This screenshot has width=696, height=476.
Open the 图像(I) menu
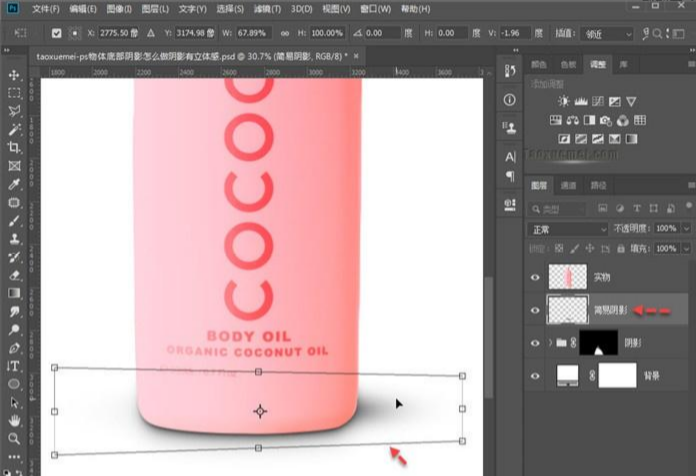(119, 9)
